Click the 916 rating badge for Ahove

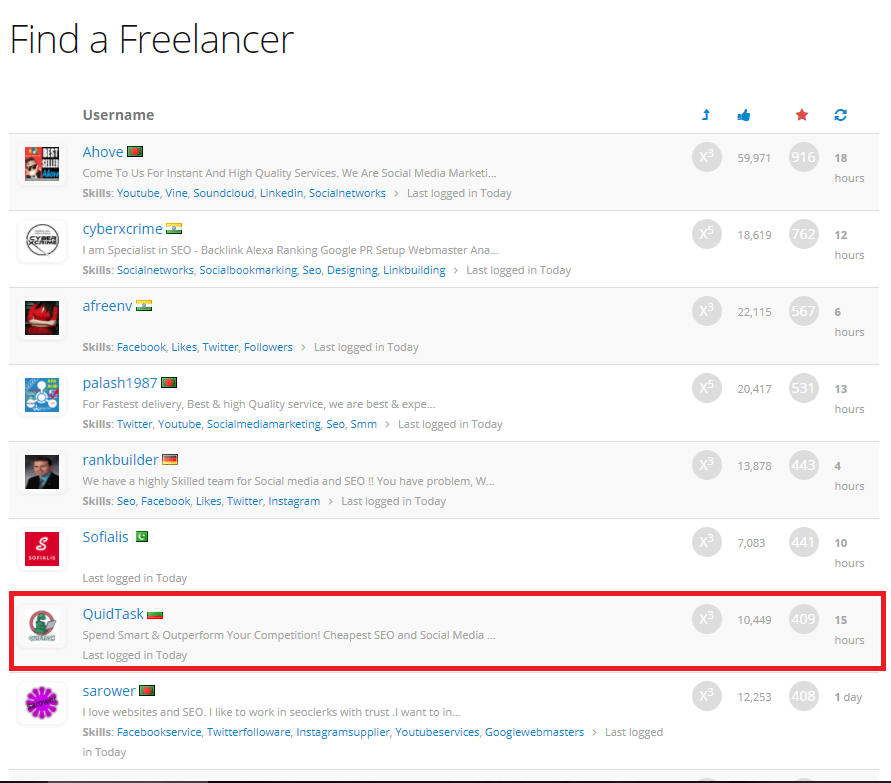pyautogui.click(x=803, y=157)
